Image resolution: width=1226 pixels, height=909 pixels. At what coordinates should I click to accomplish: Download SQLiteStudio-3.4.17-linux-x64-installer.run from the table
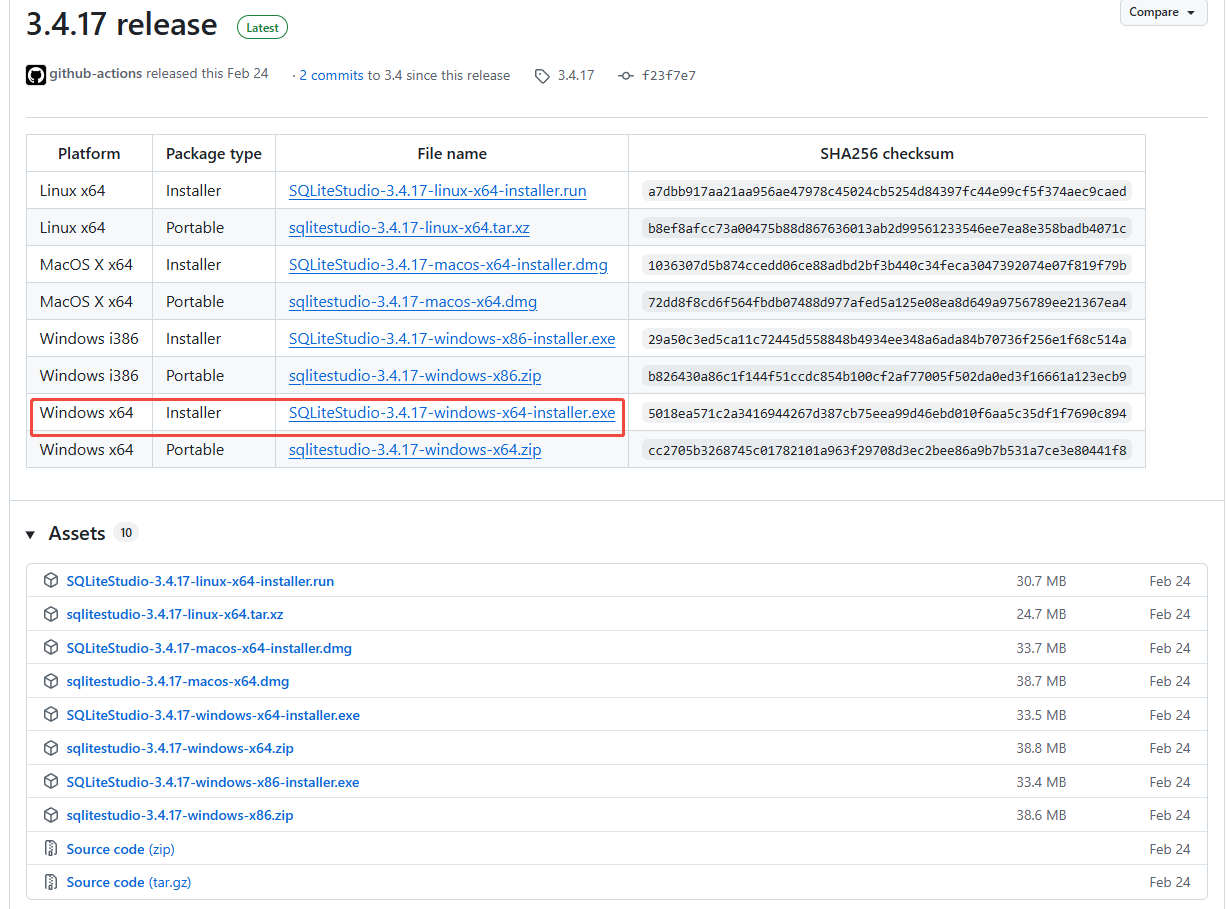[437, 191]
